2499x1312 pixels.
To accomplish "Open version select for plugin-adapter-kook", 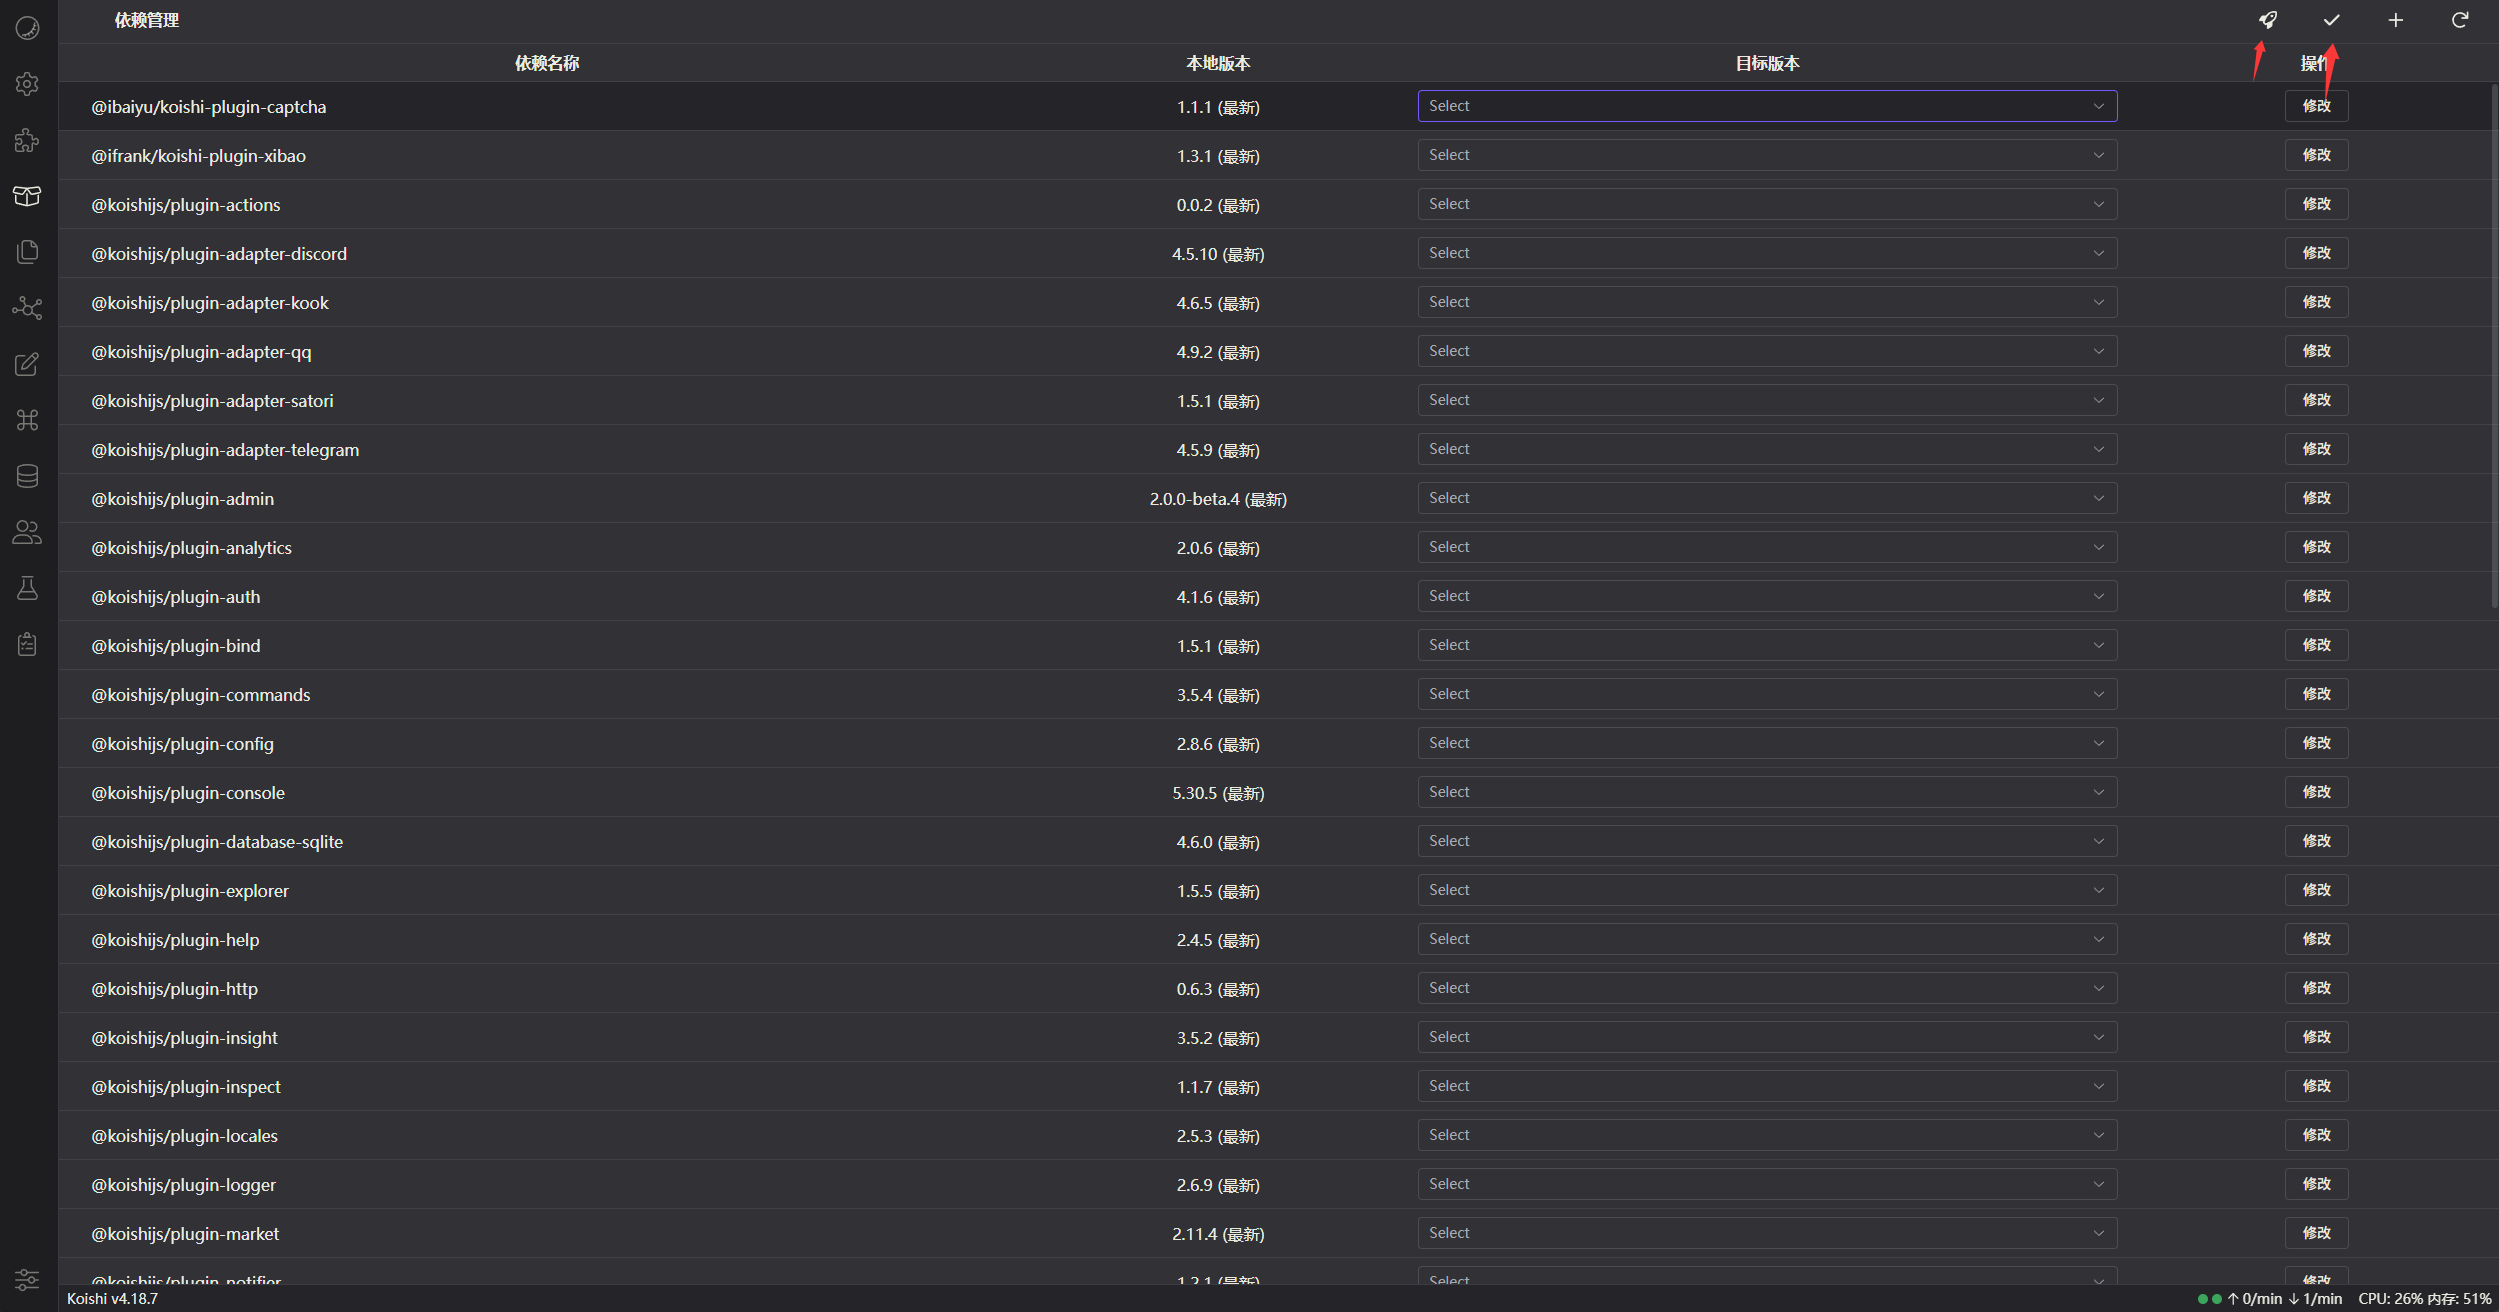I will [1767, 302].
